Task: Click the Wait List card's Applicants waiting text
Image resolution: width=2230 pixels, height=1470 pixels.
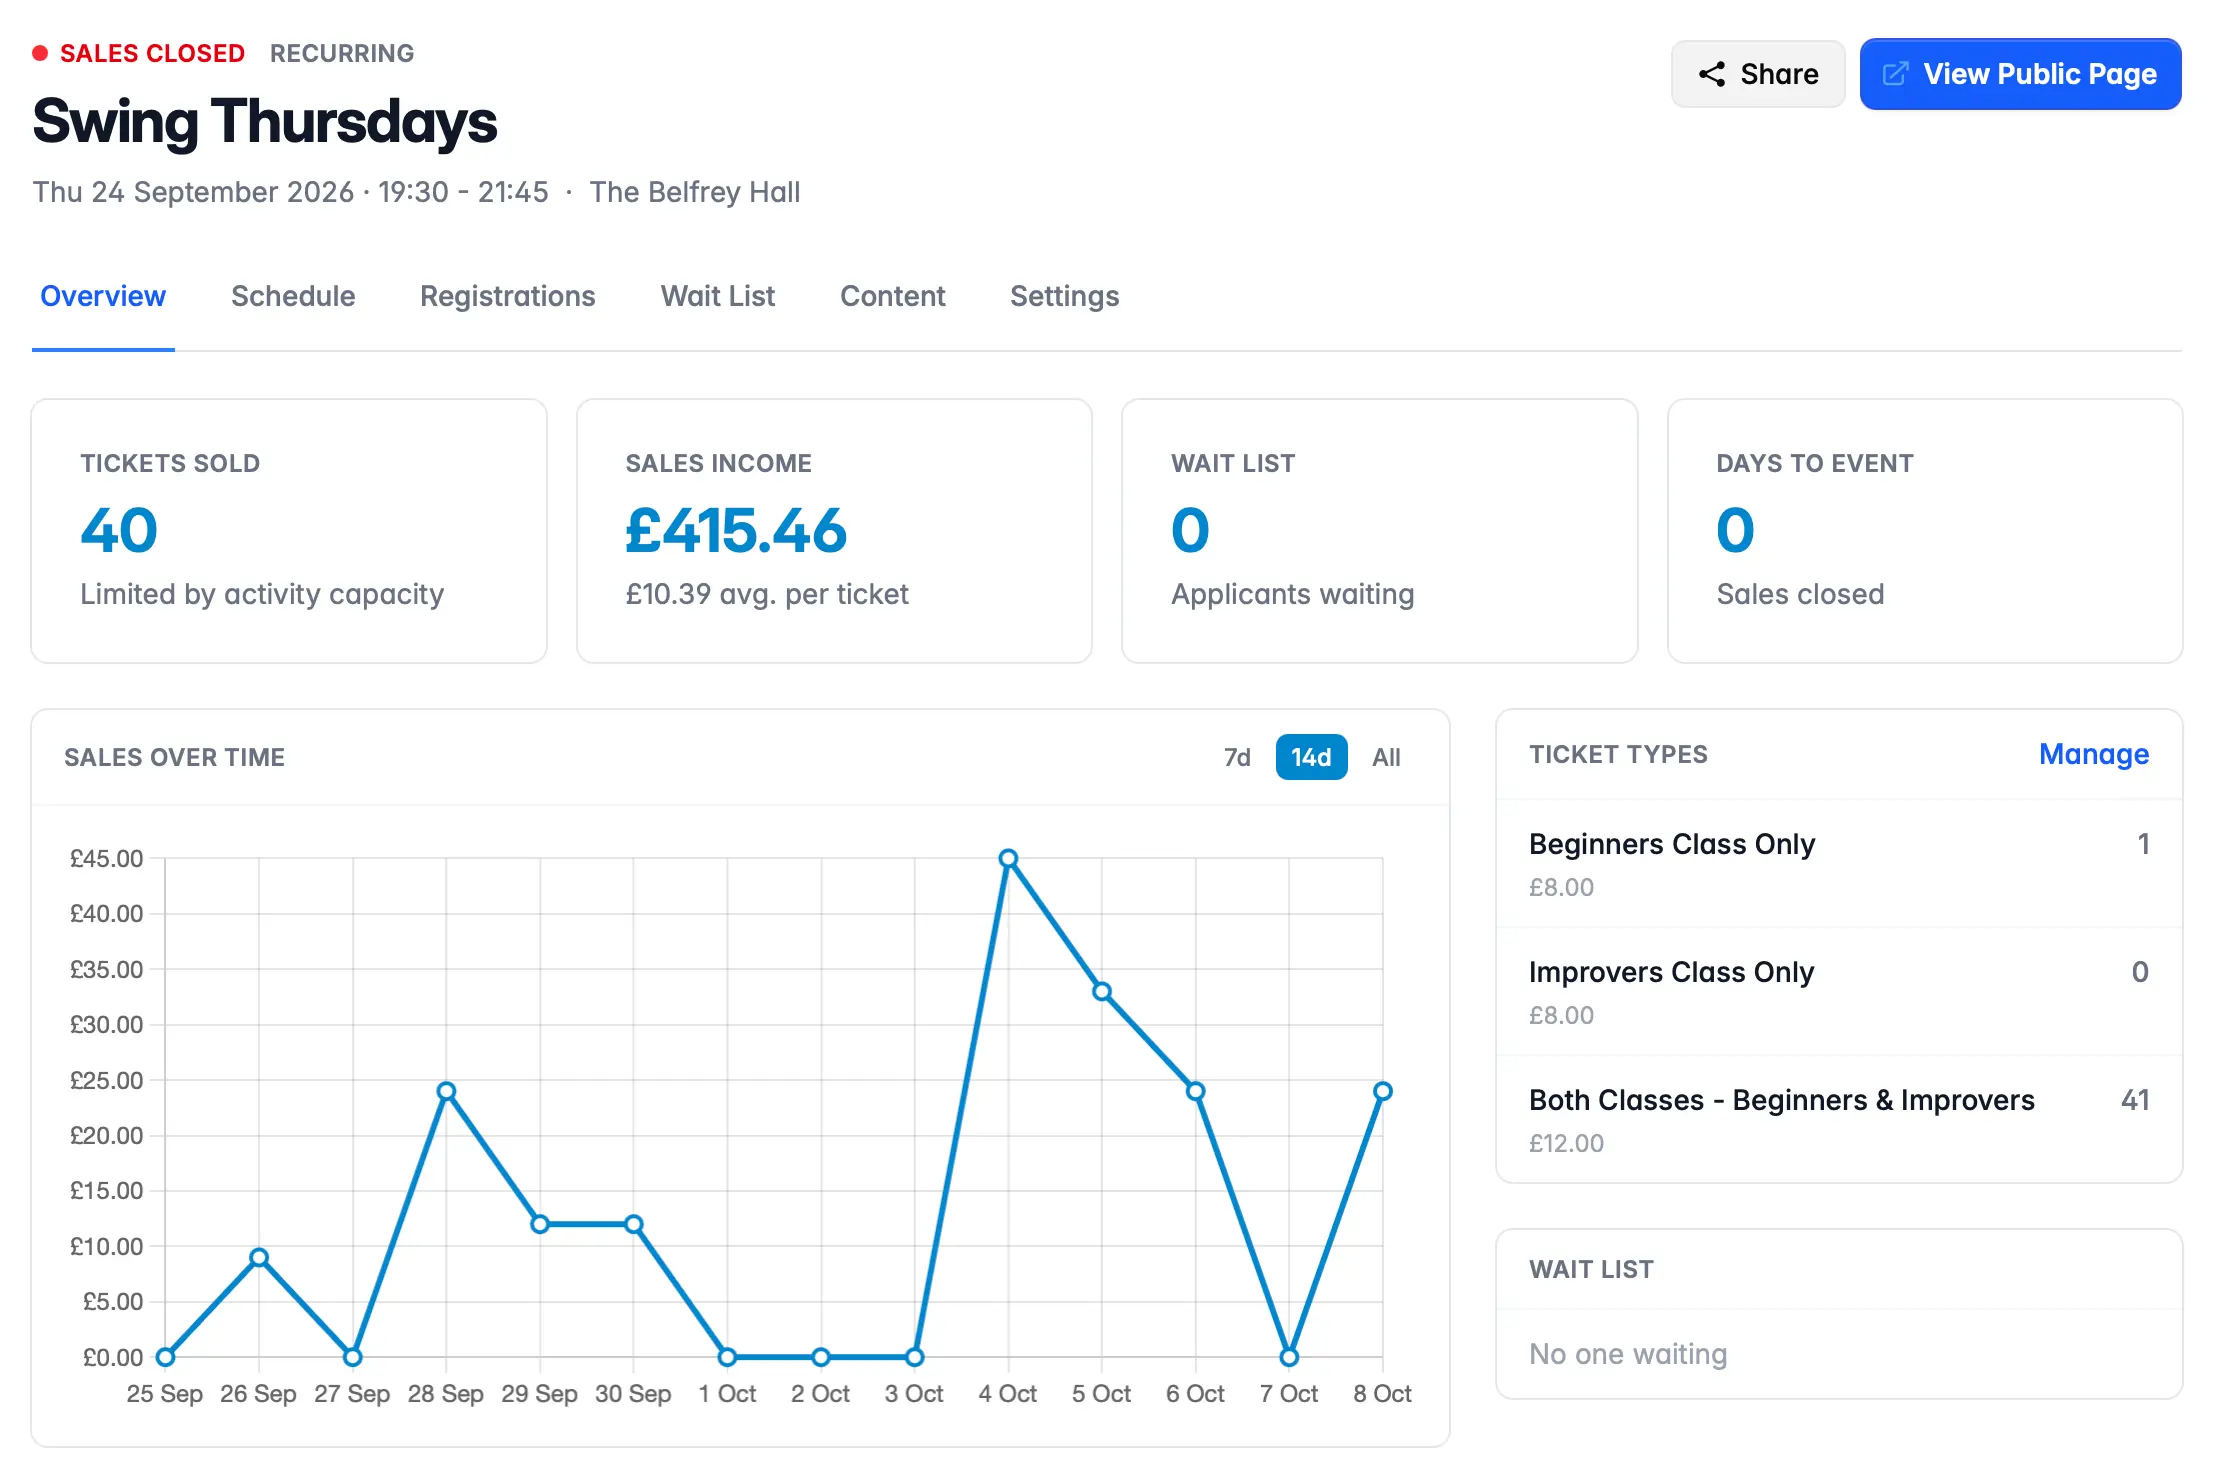Action: tap(1292, 594)
